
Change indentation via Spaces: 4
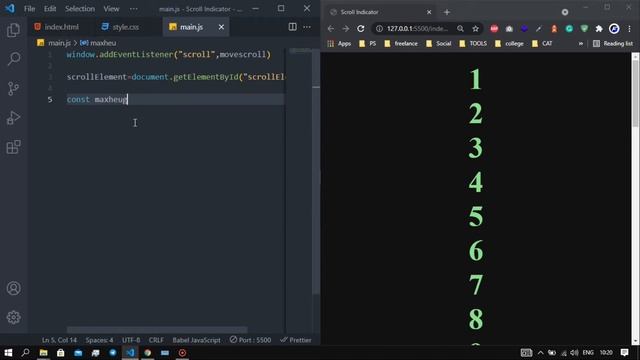tap(99, 340)
